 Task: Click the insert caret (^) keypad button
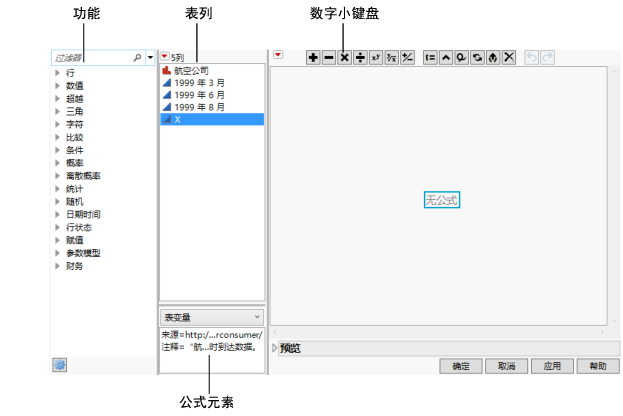(446, 58)
